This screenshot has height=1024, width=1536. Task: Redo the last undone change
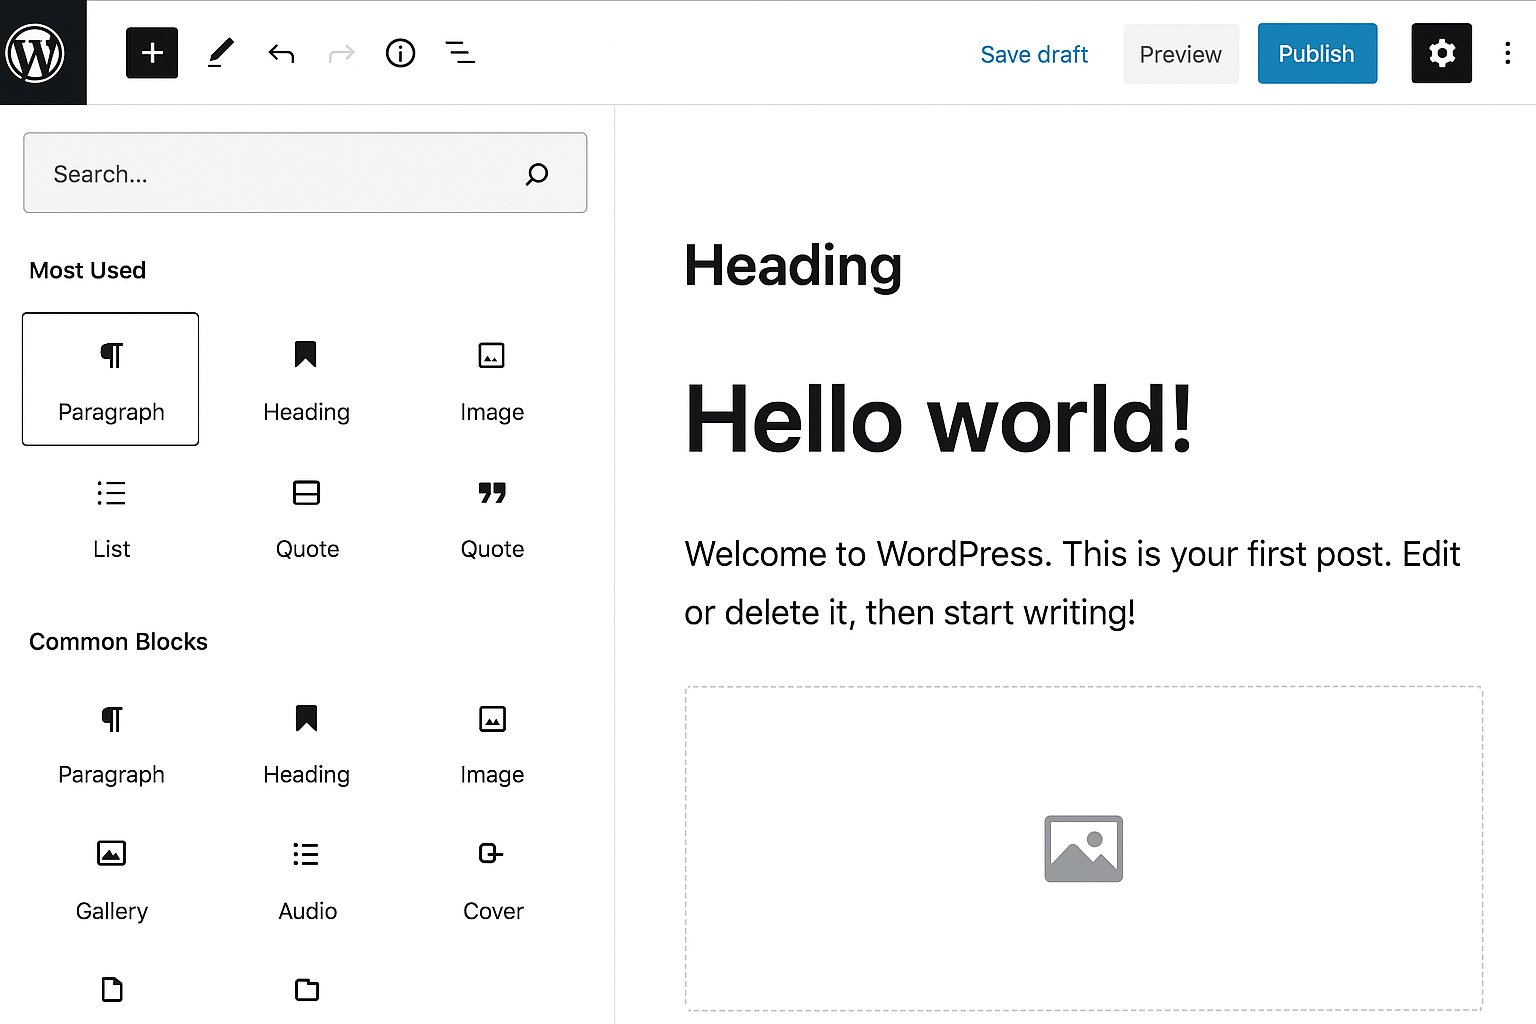pos(341,53)
